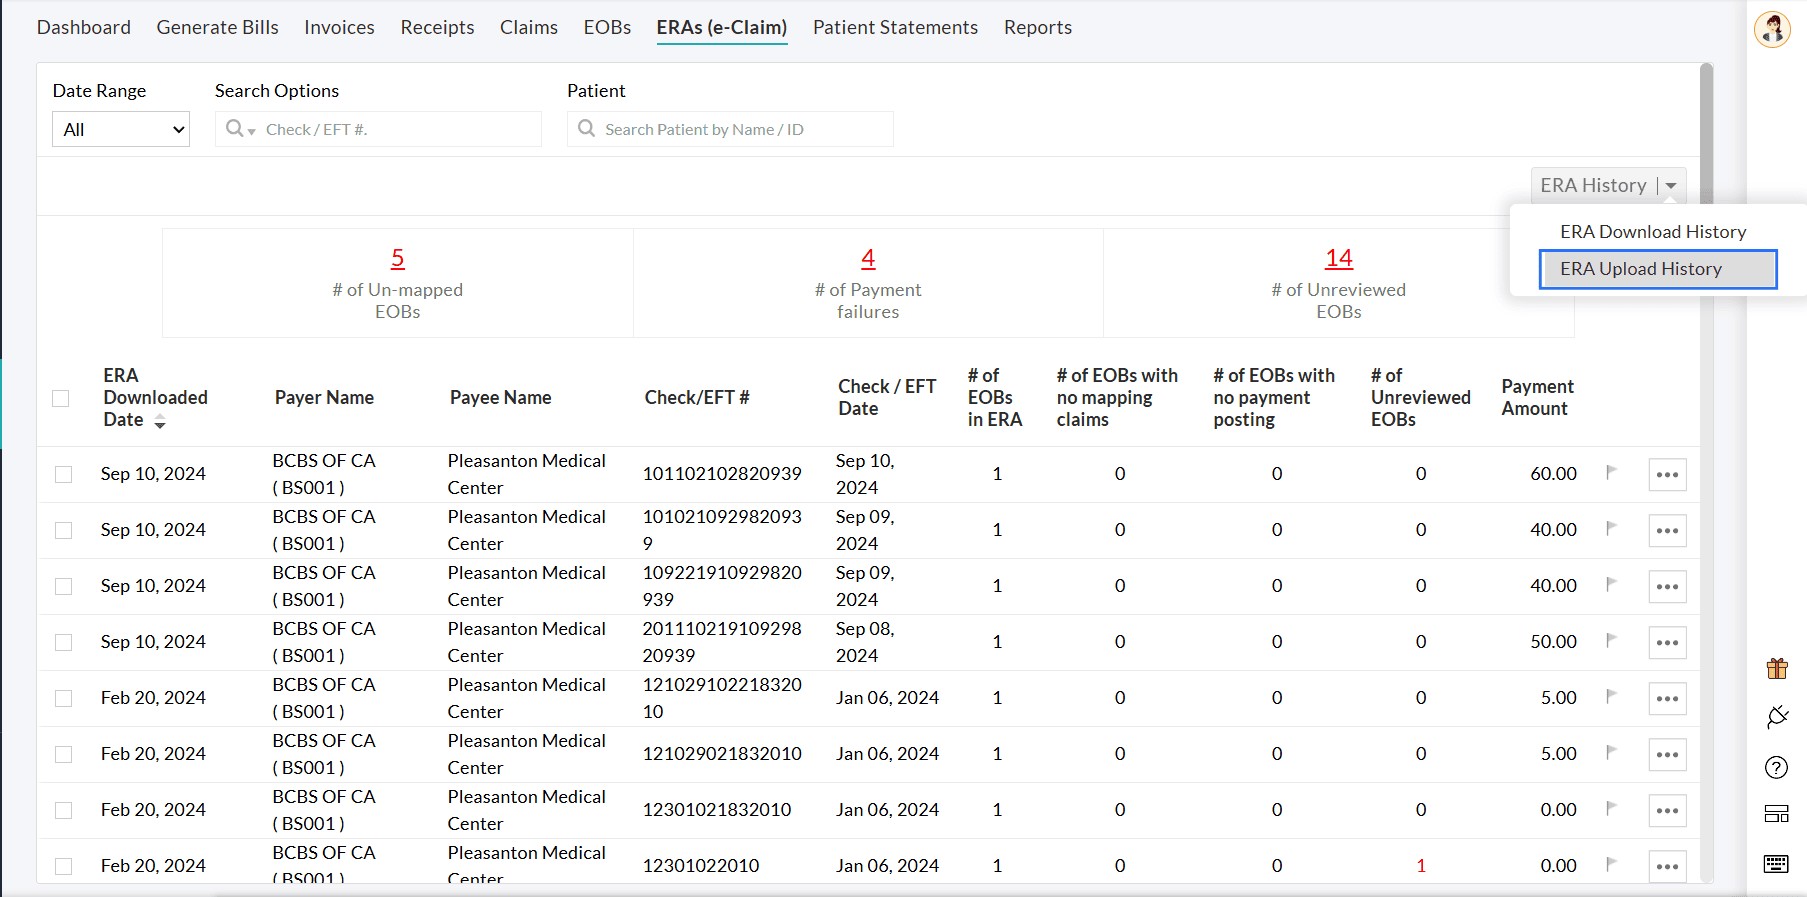Switch to the Claims tab
The height and width of the screenshot is (897, 1807).
pyautogui.click(x=529, y=27)
